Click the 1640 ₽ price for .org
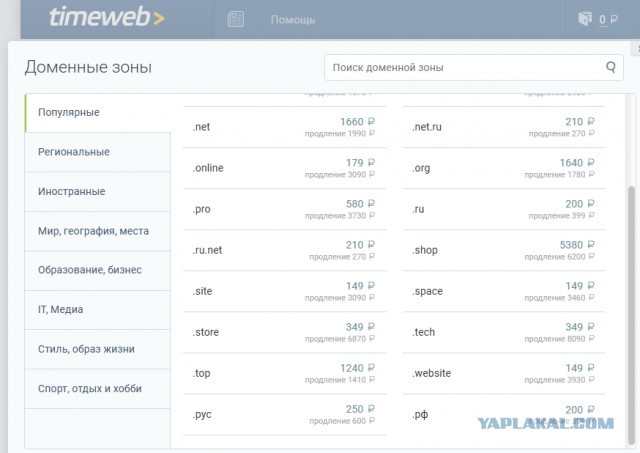 (x=577, y=163)
